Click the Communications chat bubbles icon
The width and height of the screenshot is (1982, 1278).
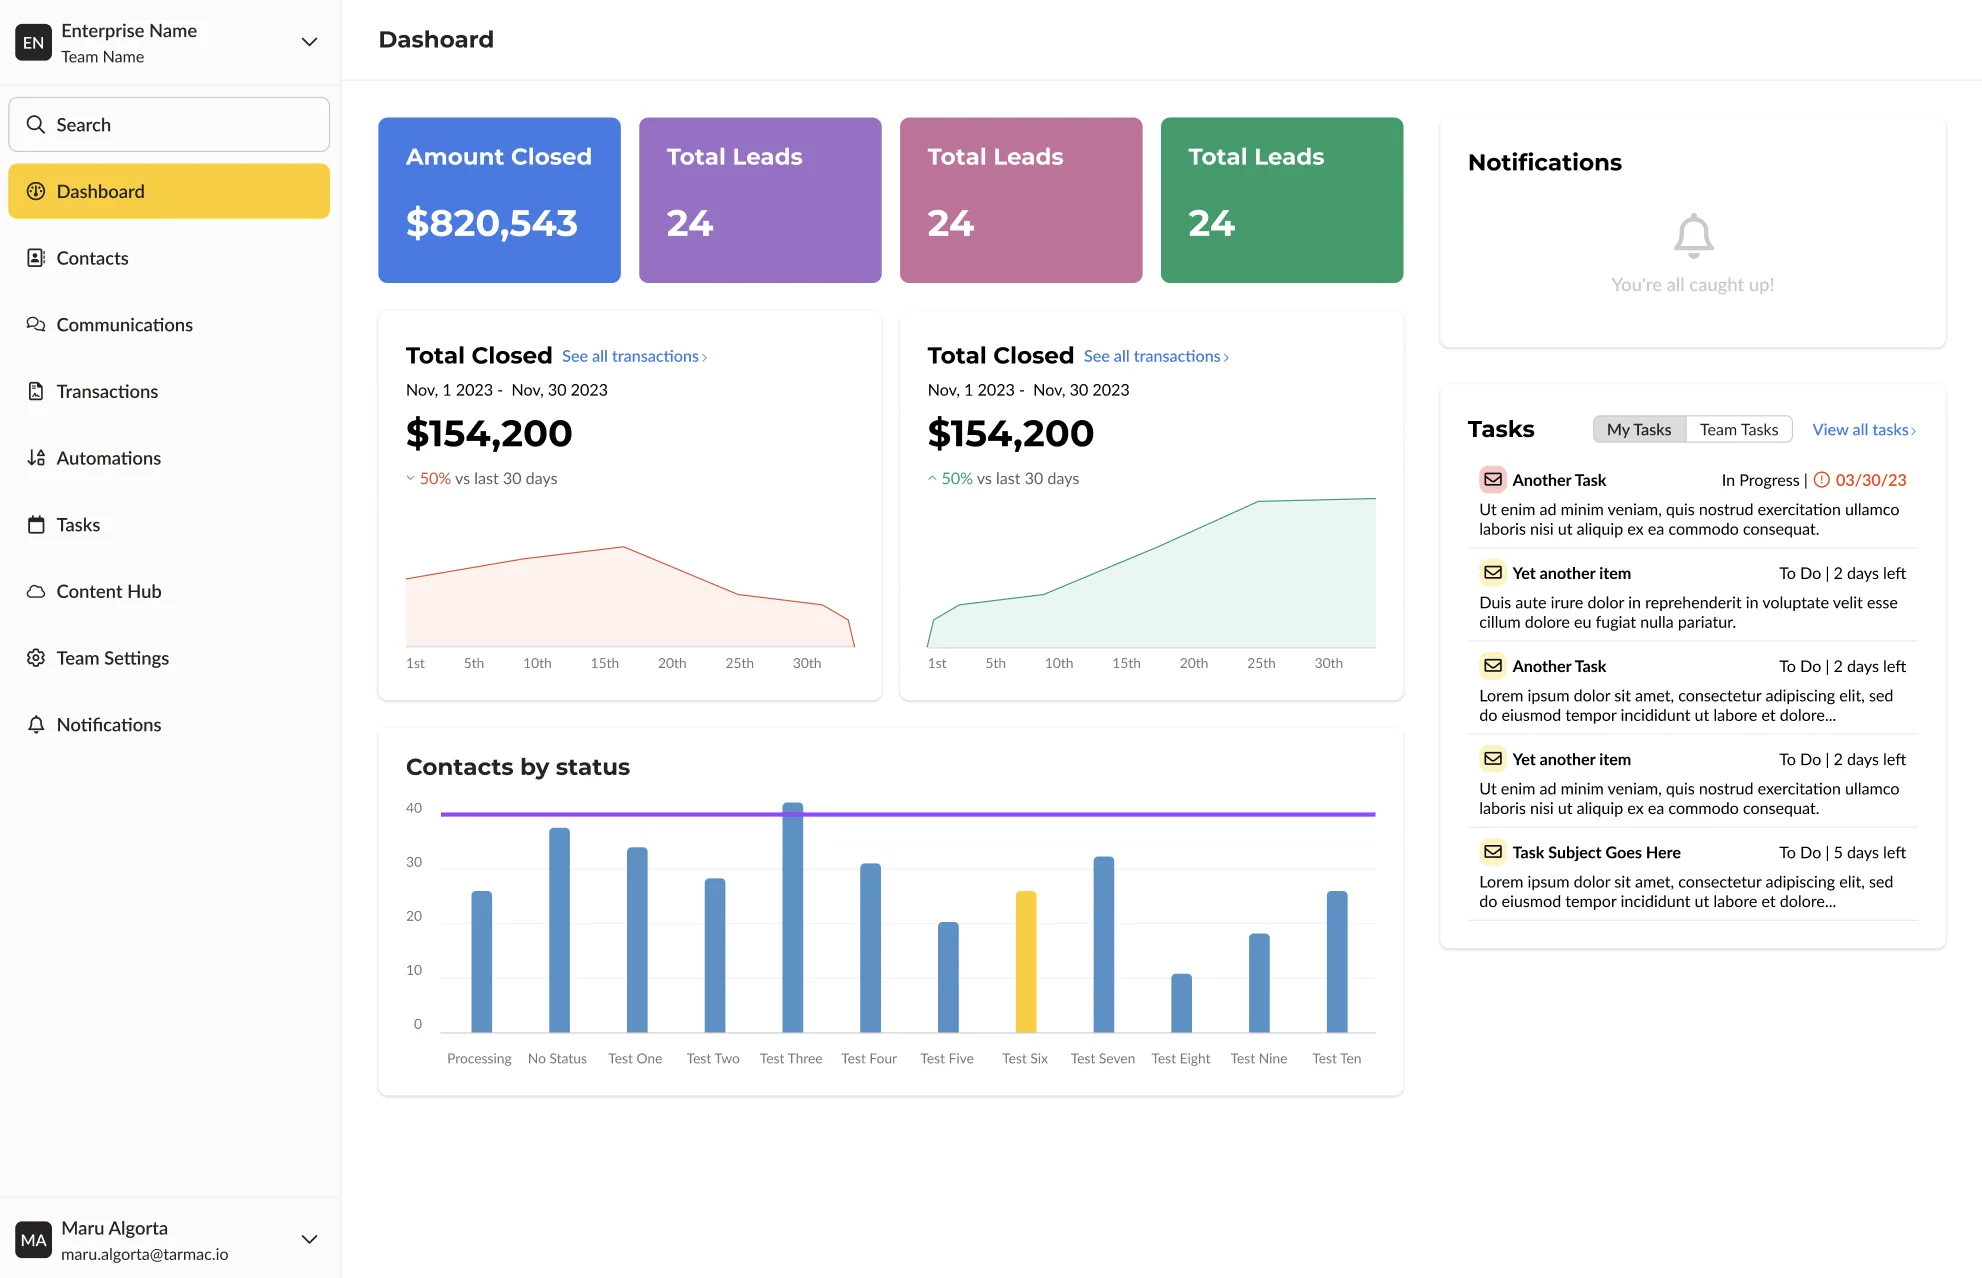(36, 325)
